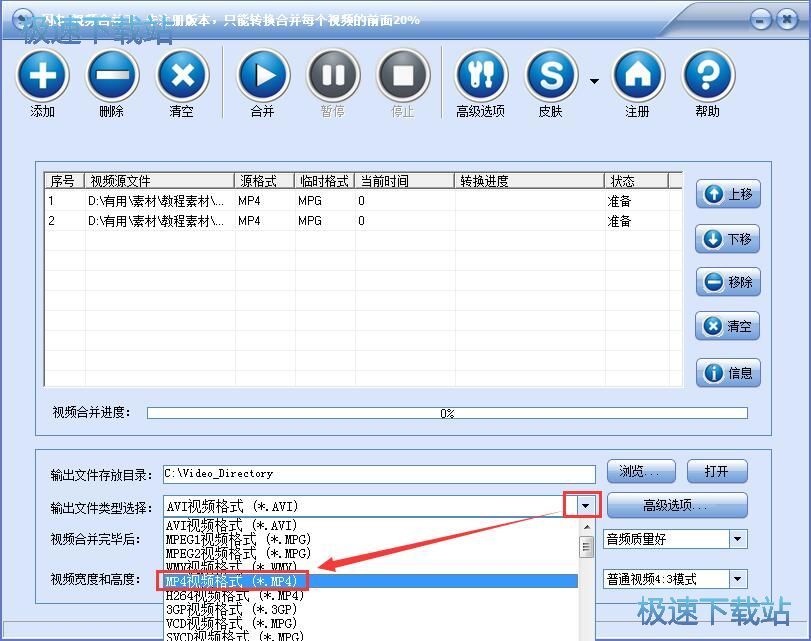Click dropdown list scrollbar up arrow

(x=587, y=527)
